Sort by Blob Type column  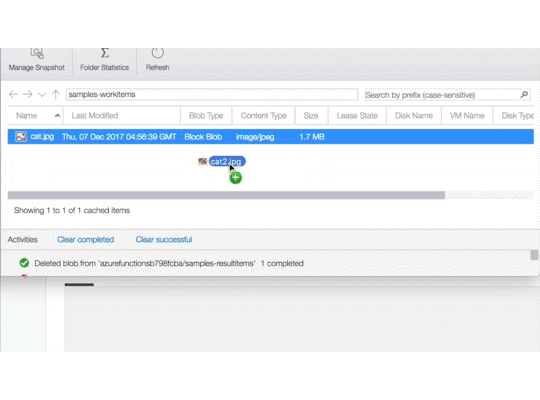point(206,116)
